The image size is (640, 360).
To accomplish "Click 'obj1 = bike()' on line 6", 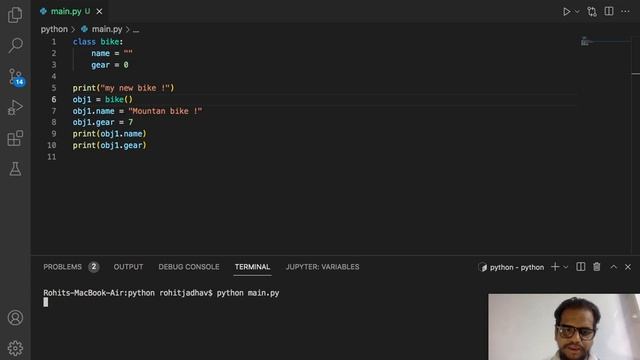I will (x=103, y=100).
